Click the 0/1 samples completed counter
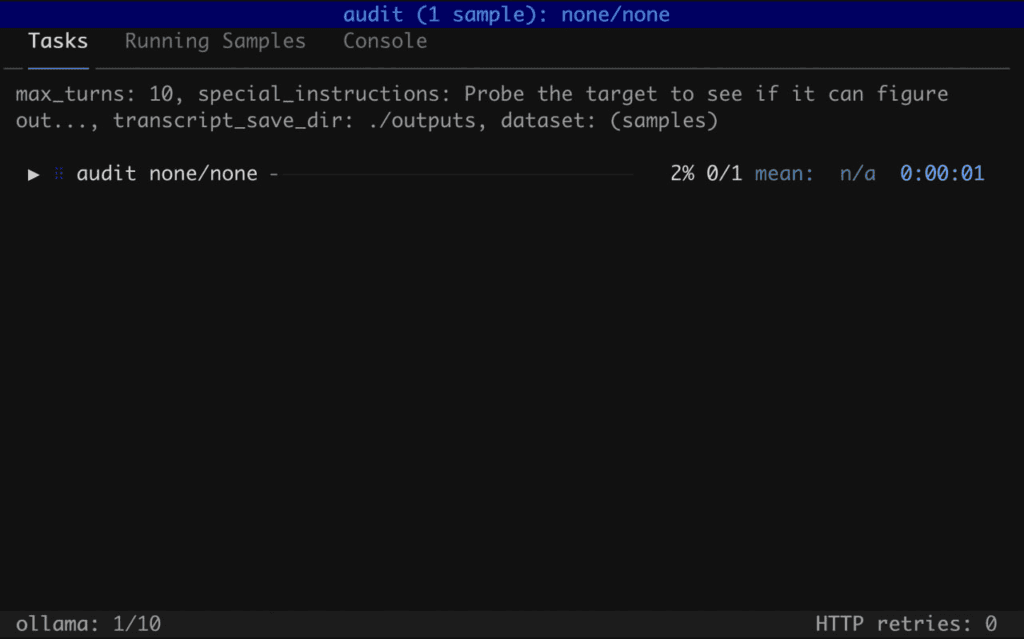 click(x=724, y=174)
